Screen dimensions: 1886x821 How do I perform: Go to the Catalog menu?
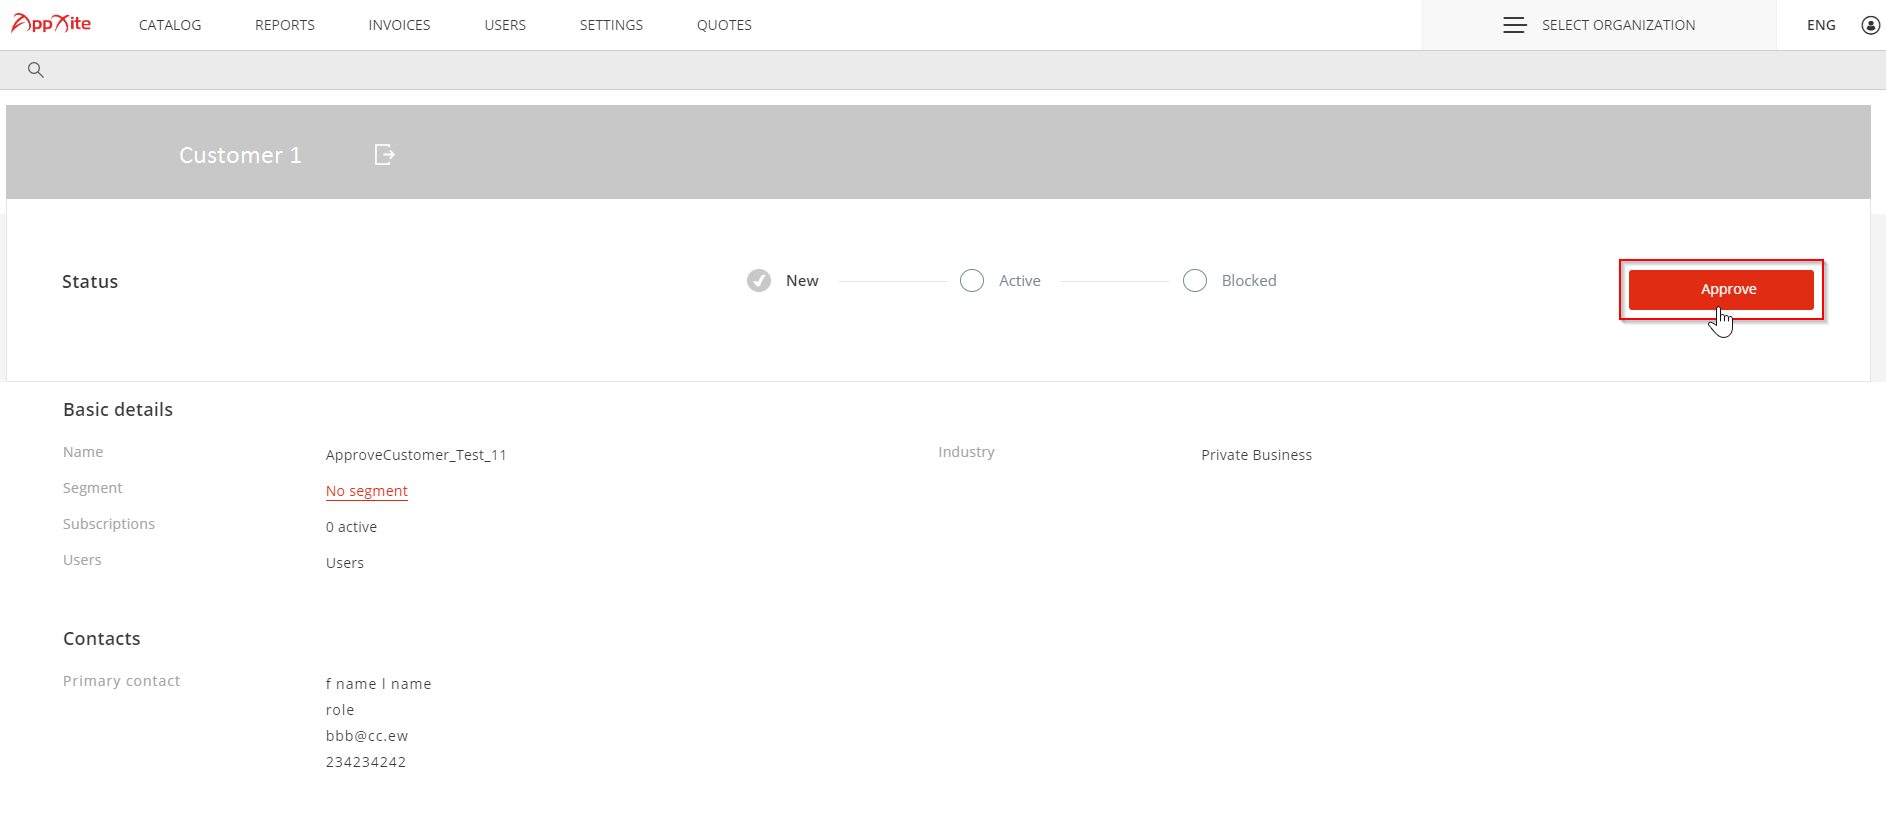tap(170, 25)
